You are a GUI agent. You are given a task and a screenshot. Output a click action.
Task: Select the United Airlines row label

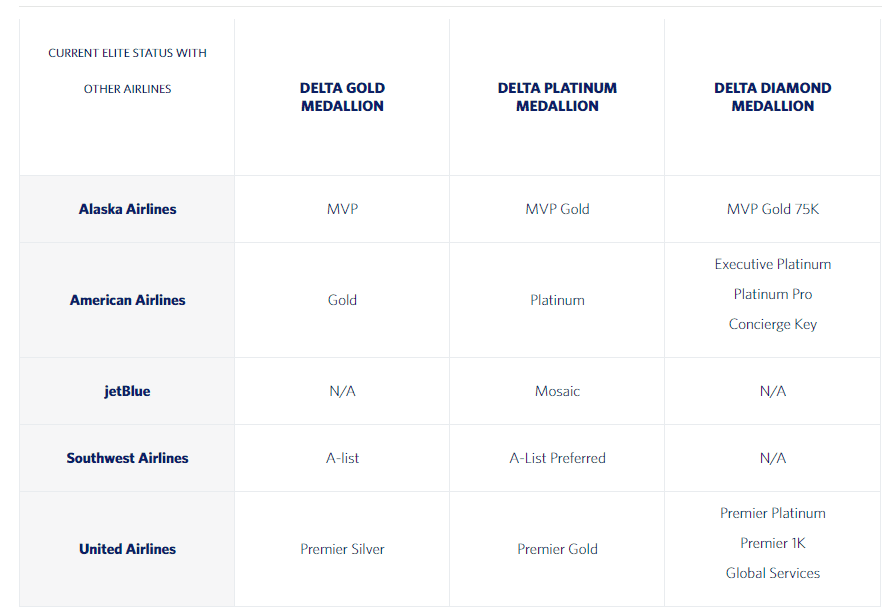[127, 549]
